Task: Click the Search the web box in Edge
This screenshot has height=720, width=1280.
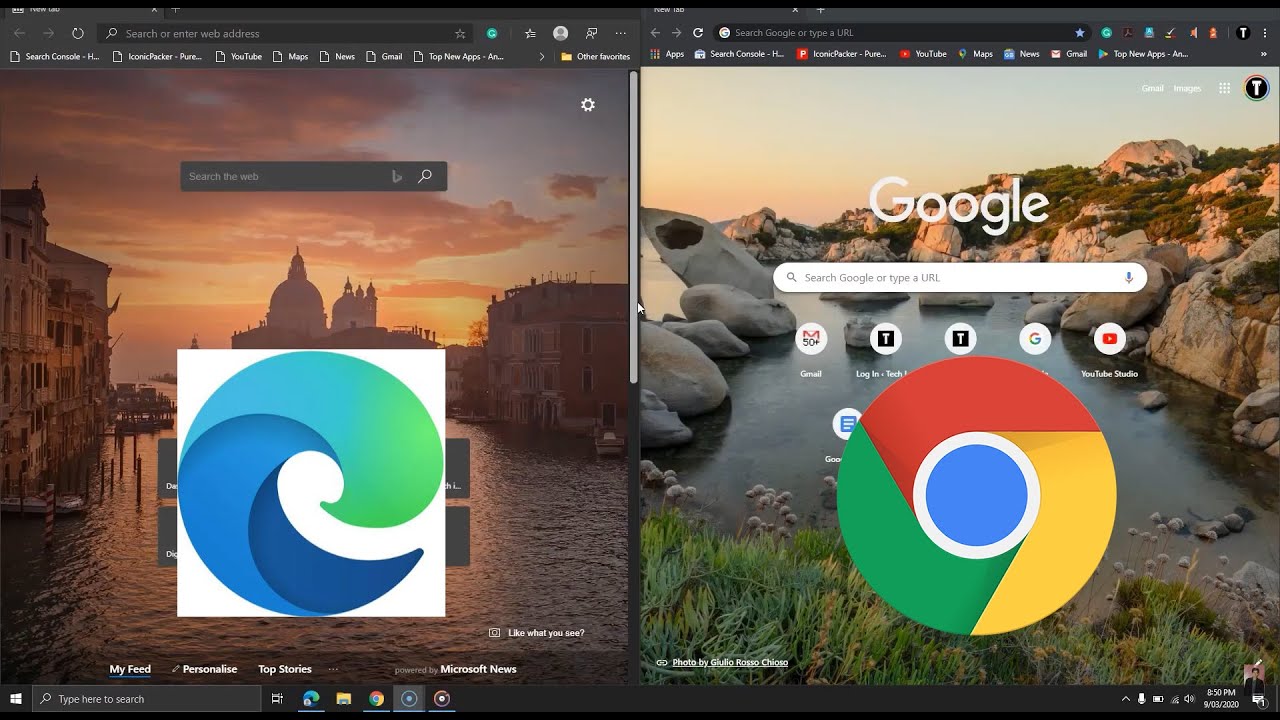Action: click(313, 176)
